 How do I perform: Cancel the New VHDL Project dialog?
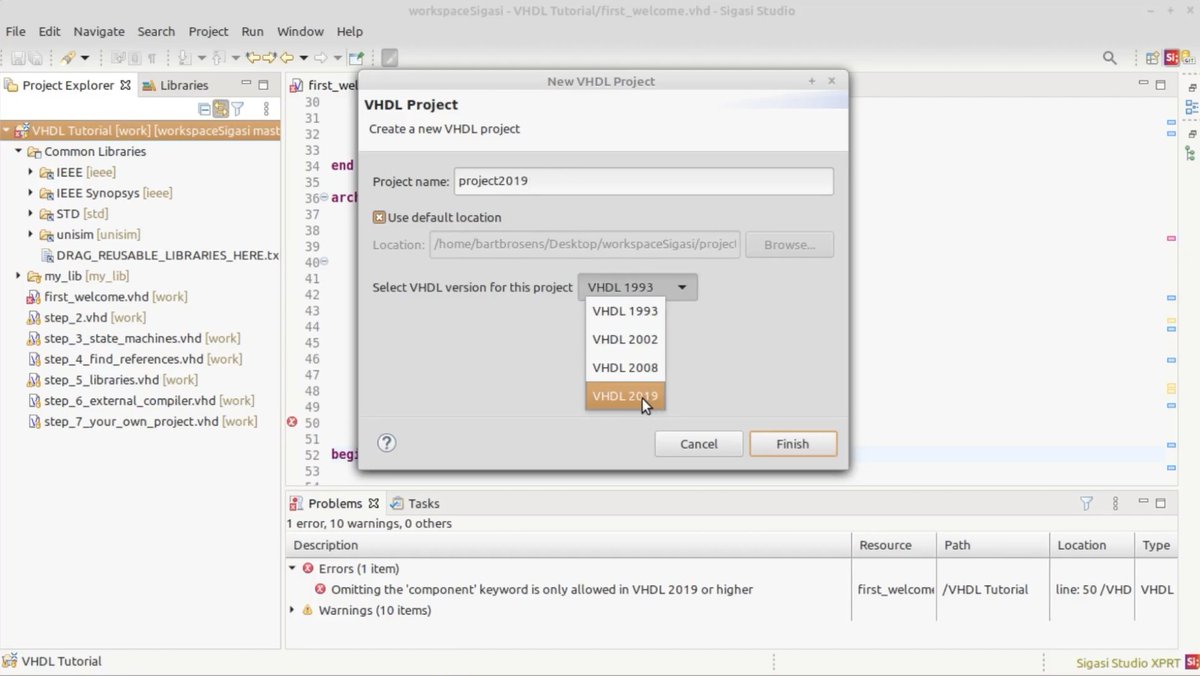pyautogui.click(x=698, y=443)
